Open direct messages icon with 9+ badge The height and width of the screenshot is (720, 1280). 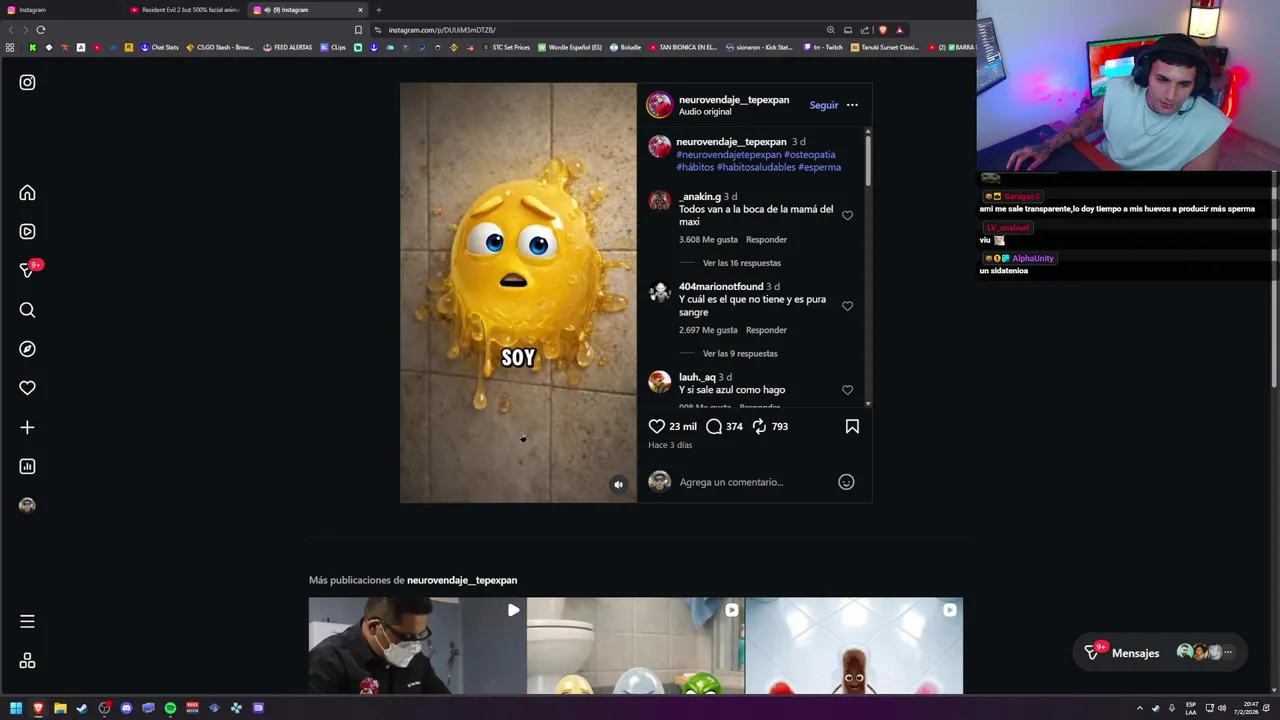[27, 270]
